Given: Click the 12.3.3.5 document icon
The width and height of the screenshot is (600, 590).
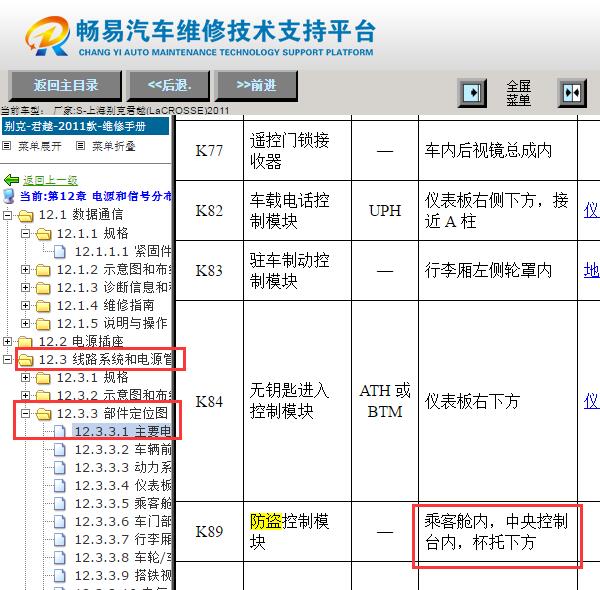Looking at the screenshot, I should (x=59, y=504).
